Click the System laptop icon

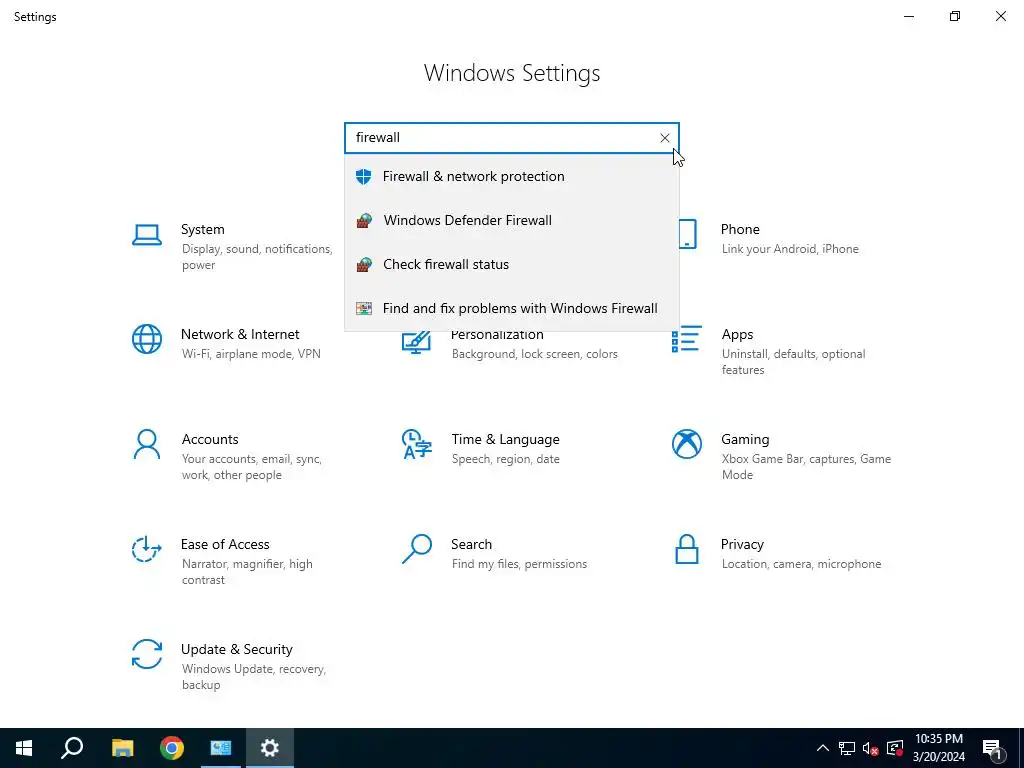pyautogui.click(x=147, y=235)
